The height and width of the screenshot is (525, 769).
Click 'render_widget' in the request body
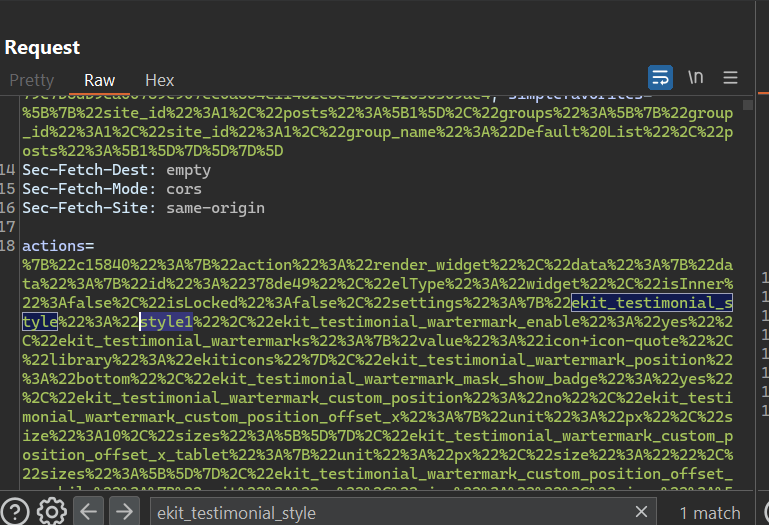(431, 265)
